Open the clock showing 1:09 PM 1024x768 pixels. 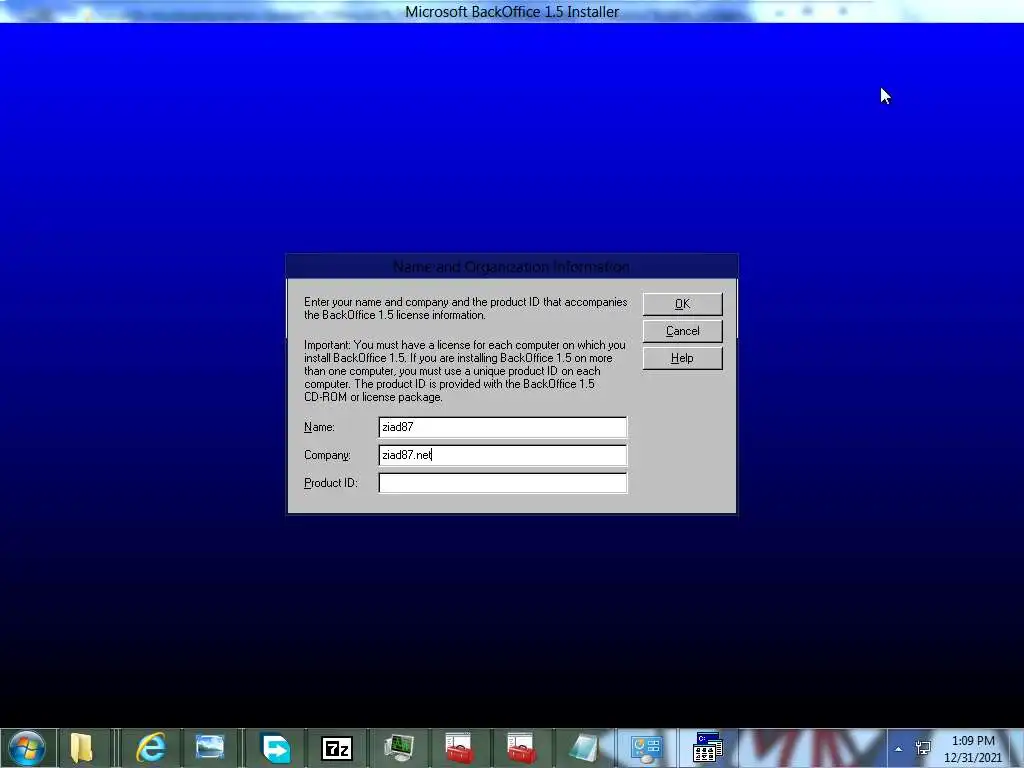(x=973, y=748)
